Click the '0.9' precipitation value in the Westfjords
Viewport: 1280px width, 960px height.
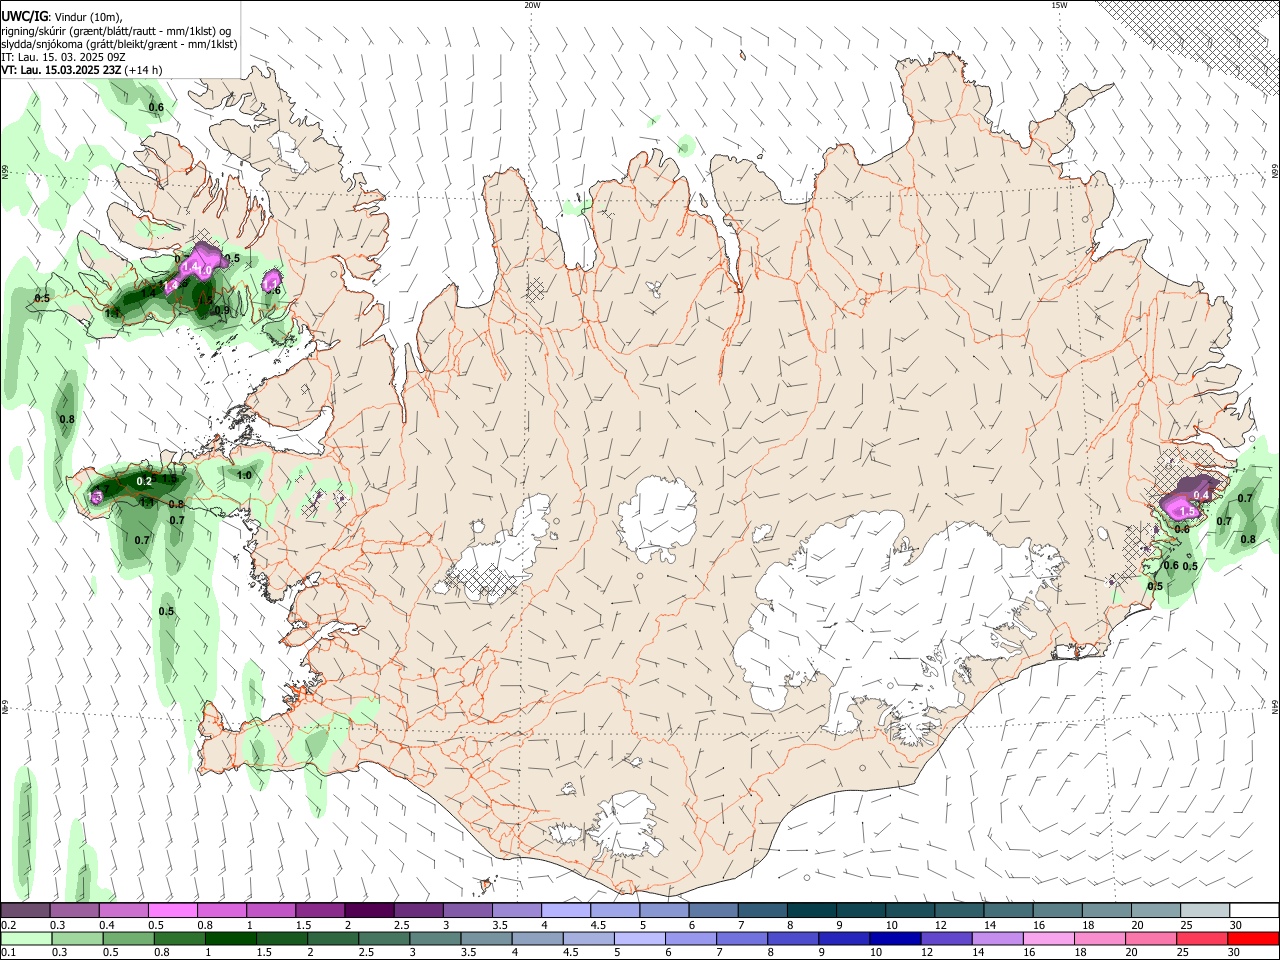[222, 310]
